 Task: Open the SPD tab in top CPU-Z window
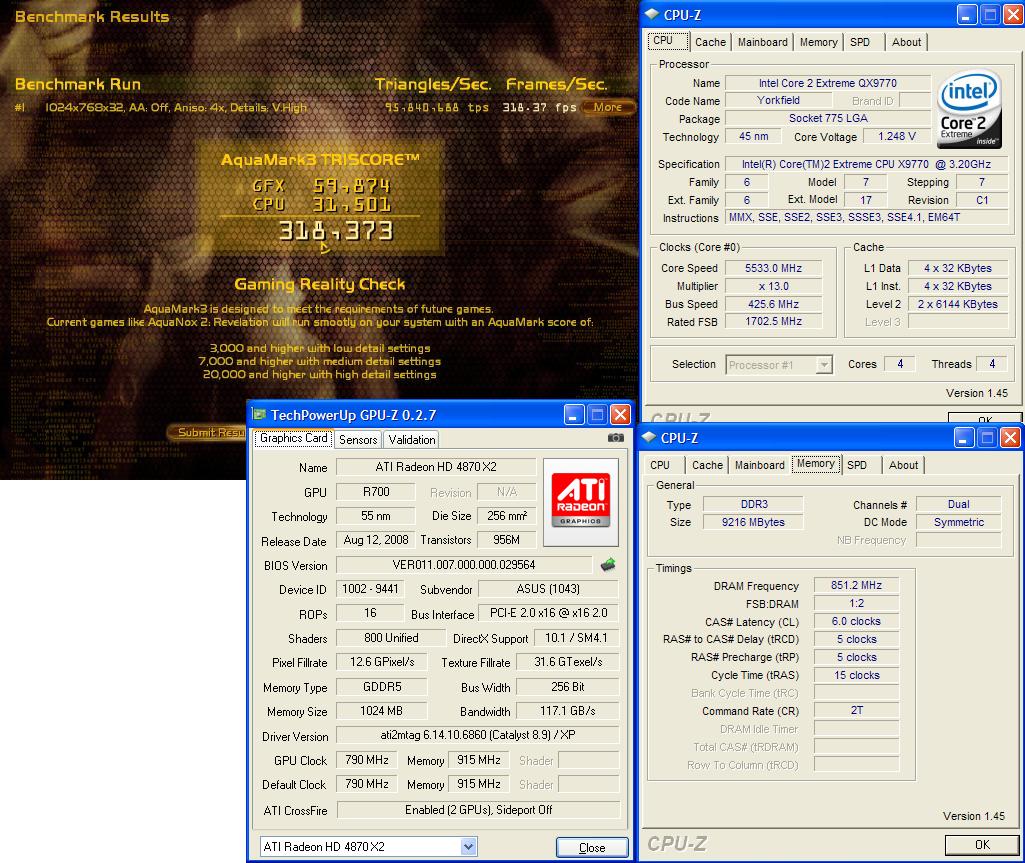click(860, 42)
